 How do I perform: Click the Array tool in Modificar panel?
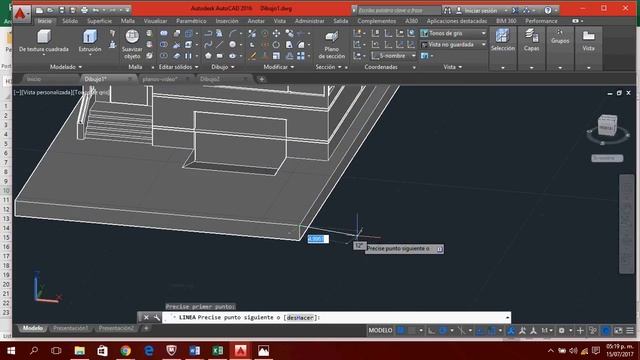pyautogui.click(x=301, y=56)
